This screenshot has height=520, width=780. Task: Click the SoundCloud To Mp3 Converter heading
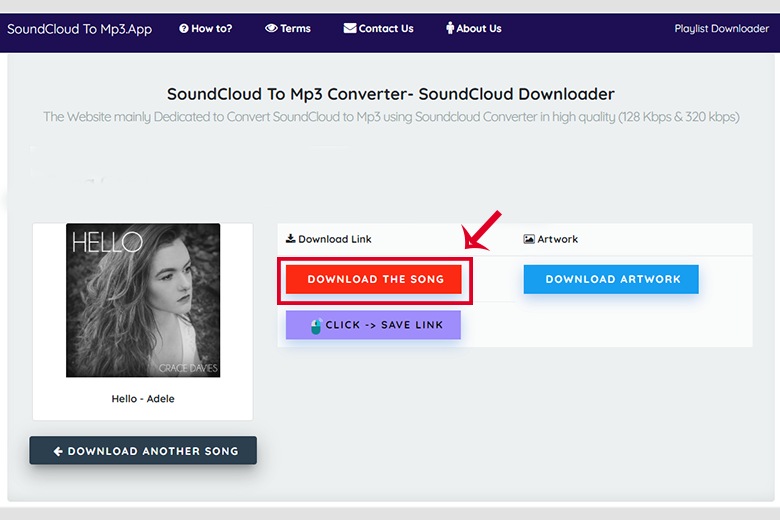[390, 94]
